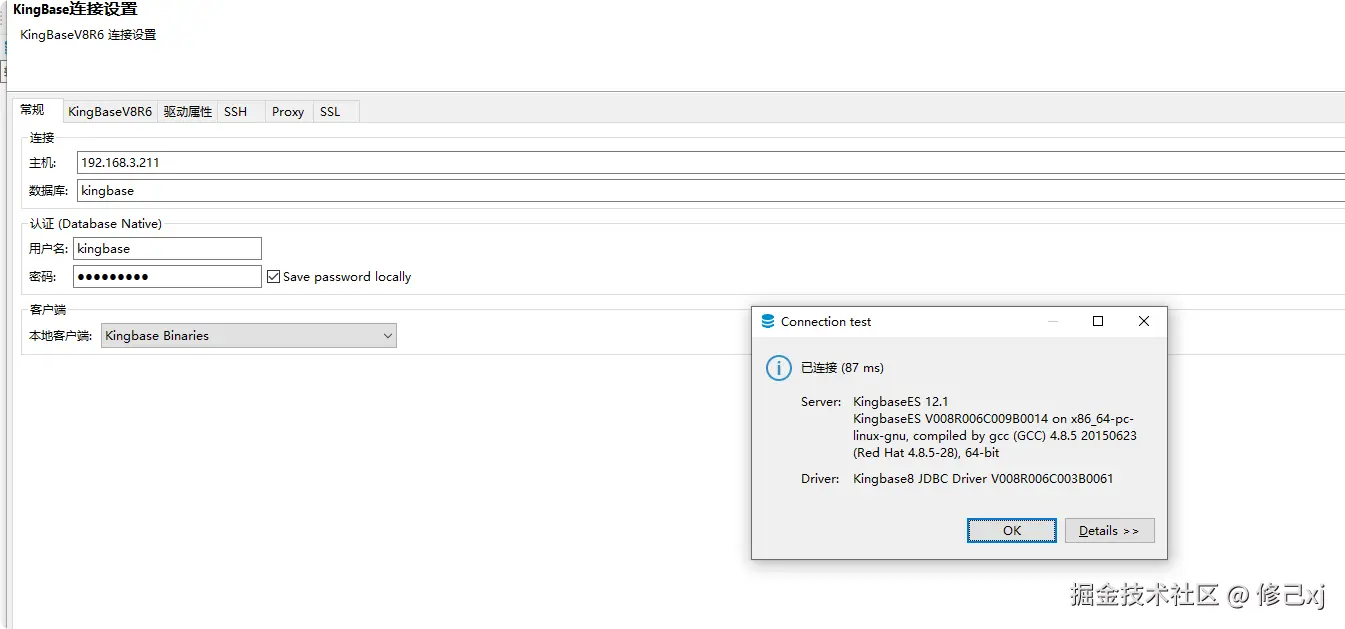The height and width of the screenshot is (629, 1345).
Task: Close the Connection test dialog
Action: coord(1144,322)
